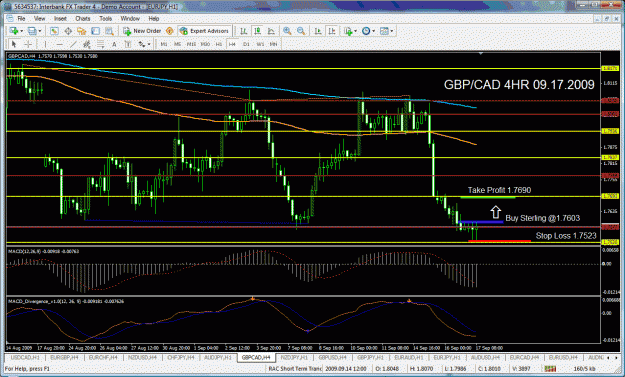Open the Insert menu
The image size is (625, 377).
pyautogui.click(x=60, y=19)
